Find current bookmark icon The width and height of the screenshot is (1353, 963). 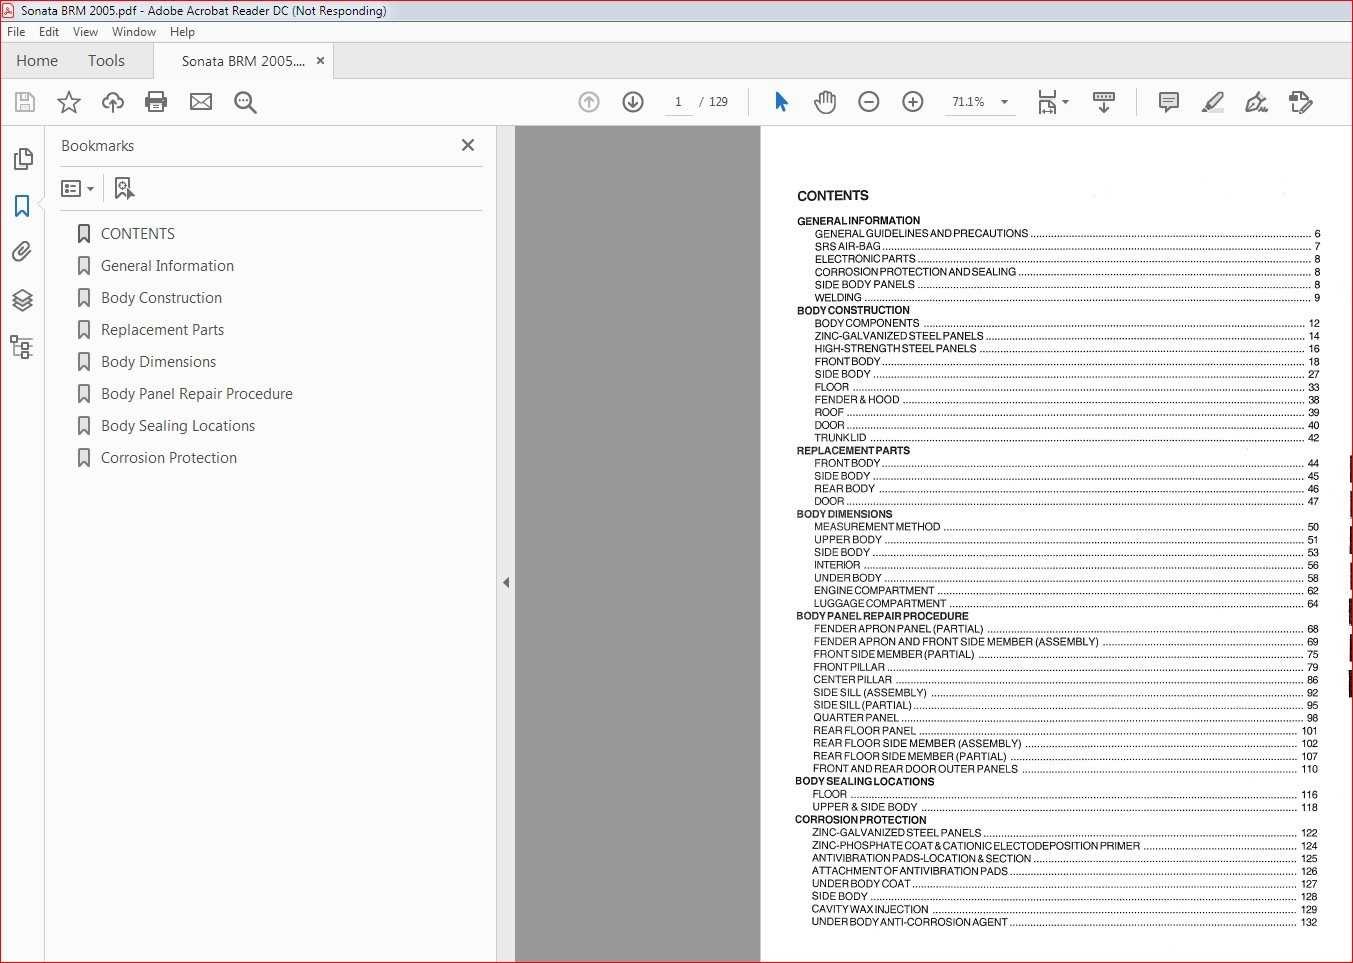[124, 188]
